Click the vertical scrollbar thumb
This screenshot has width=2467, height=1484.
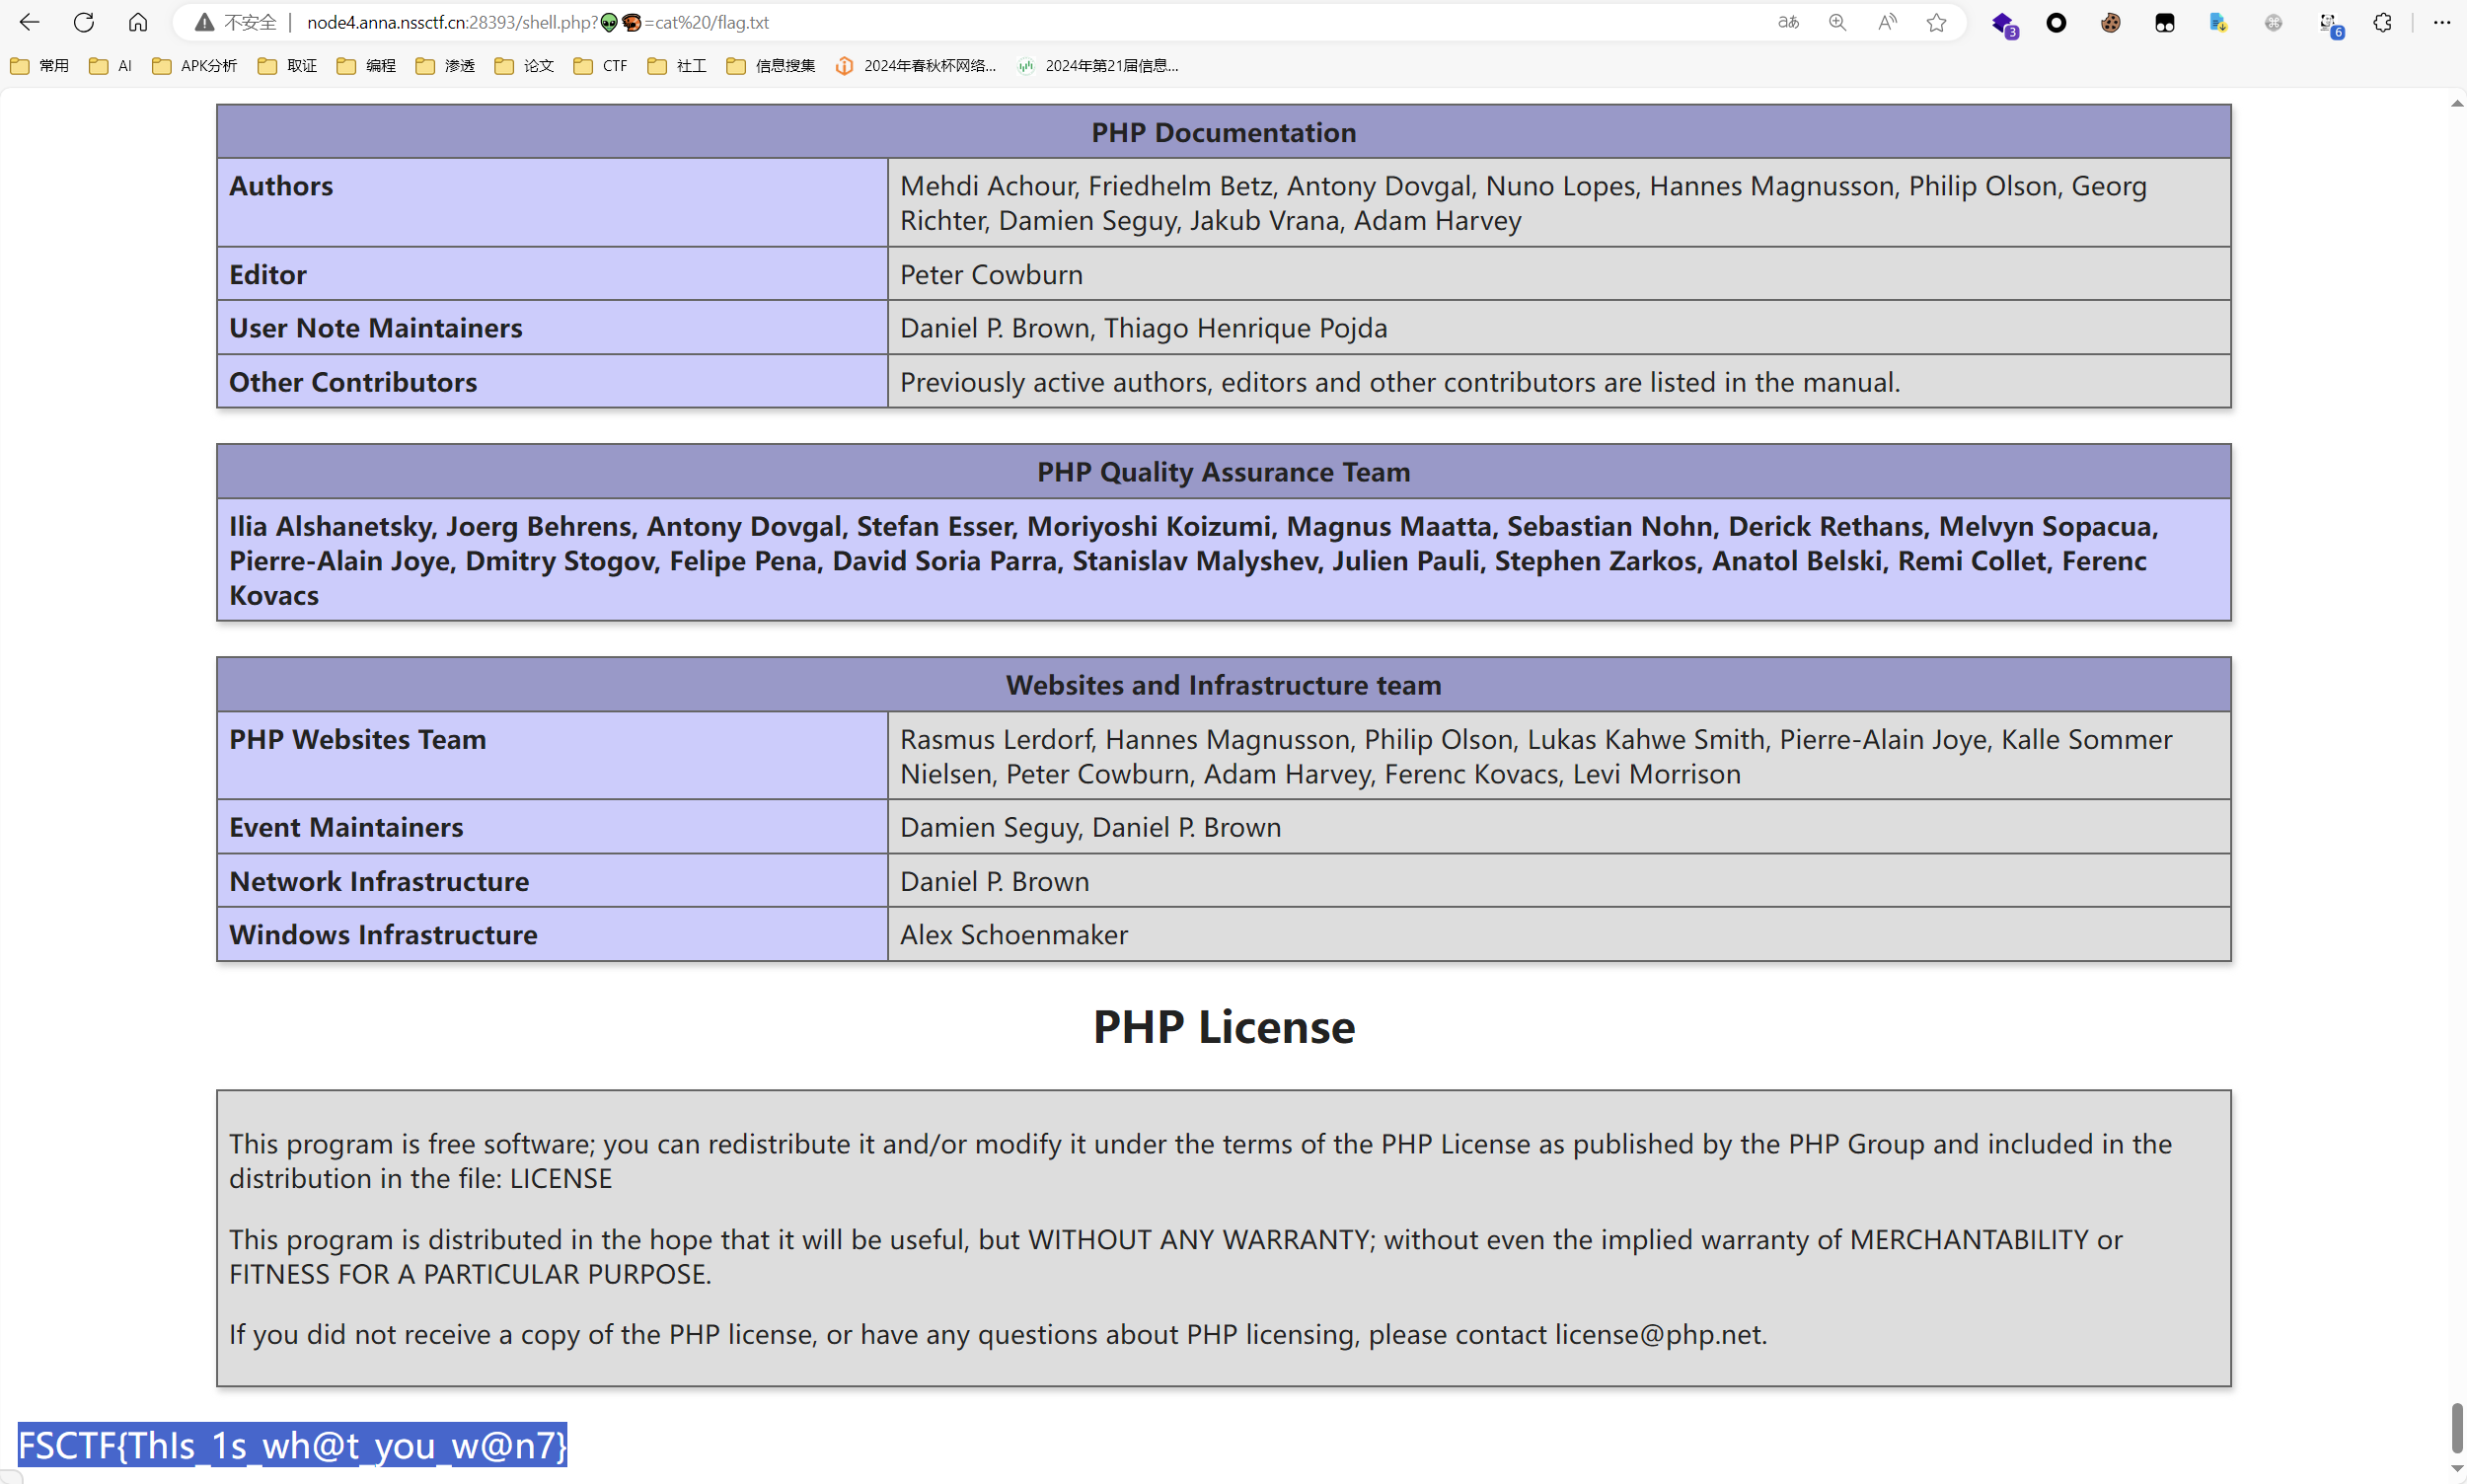pyautogui.click(x=2456, y=1428)
